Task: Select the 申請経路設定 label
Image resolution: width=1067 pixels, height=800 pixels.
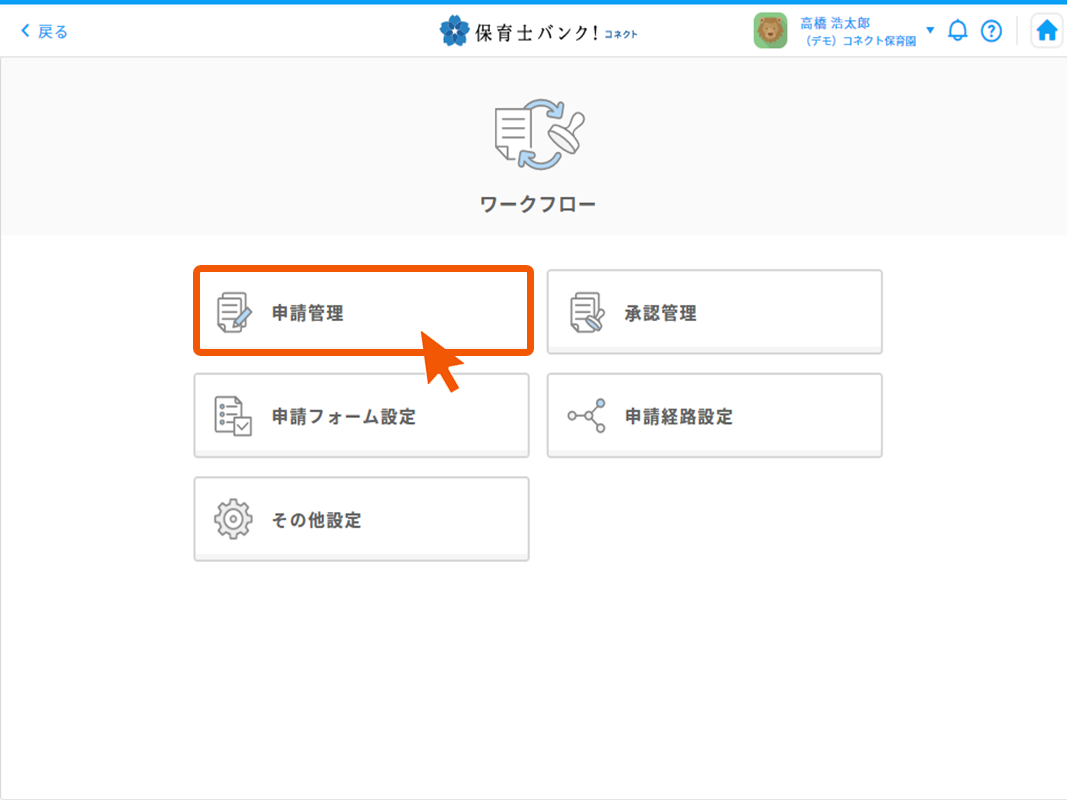Action: point(679,417)
